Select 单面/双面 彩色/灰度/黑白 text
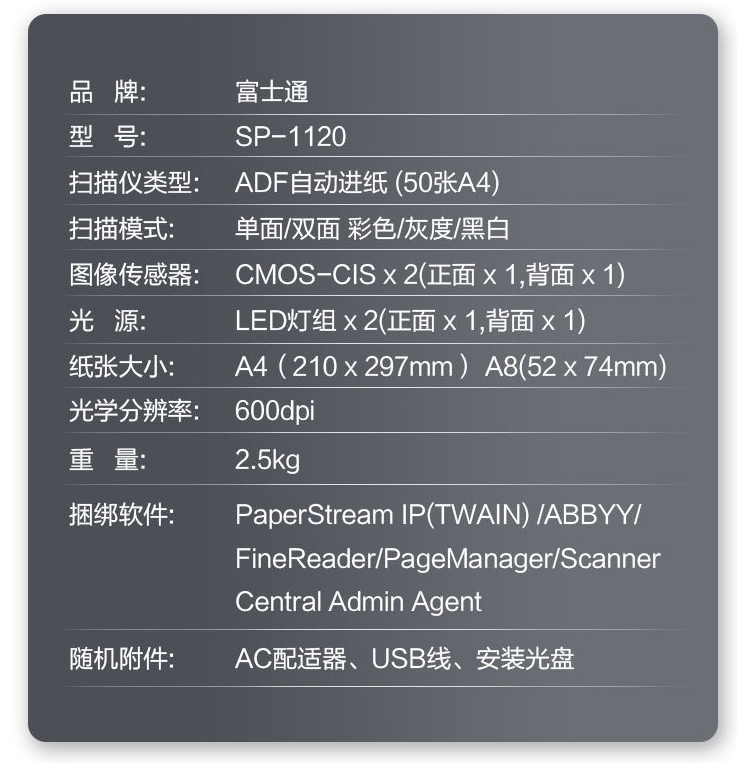The height and width of the screenshot is (763, 737). (372, 229)
